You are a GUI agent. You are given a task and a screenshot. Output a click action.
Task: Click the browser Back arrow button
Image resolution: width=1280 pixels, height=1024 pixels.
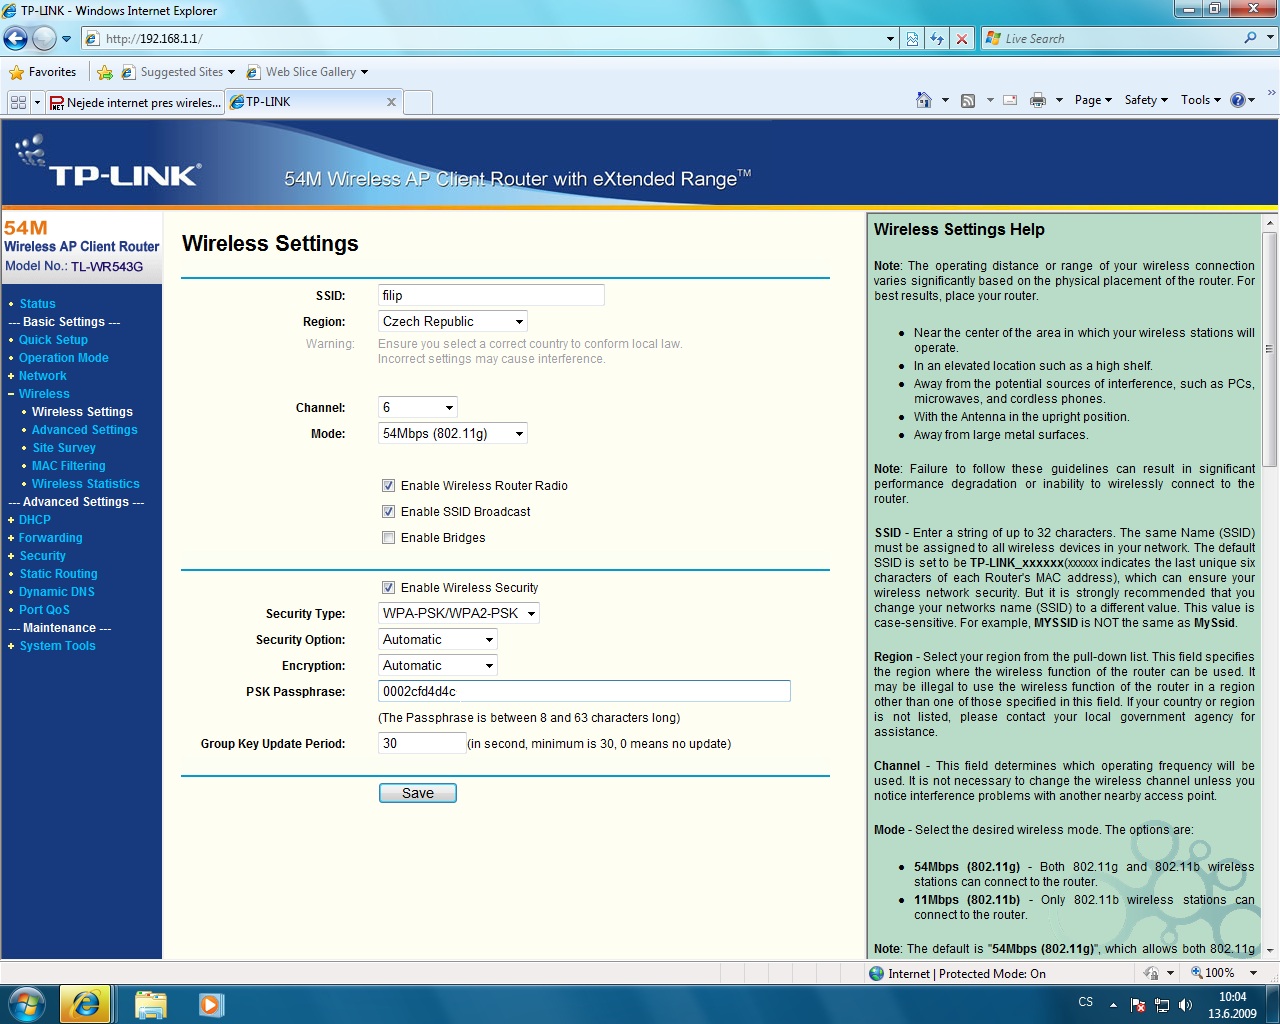pos(15,38)
